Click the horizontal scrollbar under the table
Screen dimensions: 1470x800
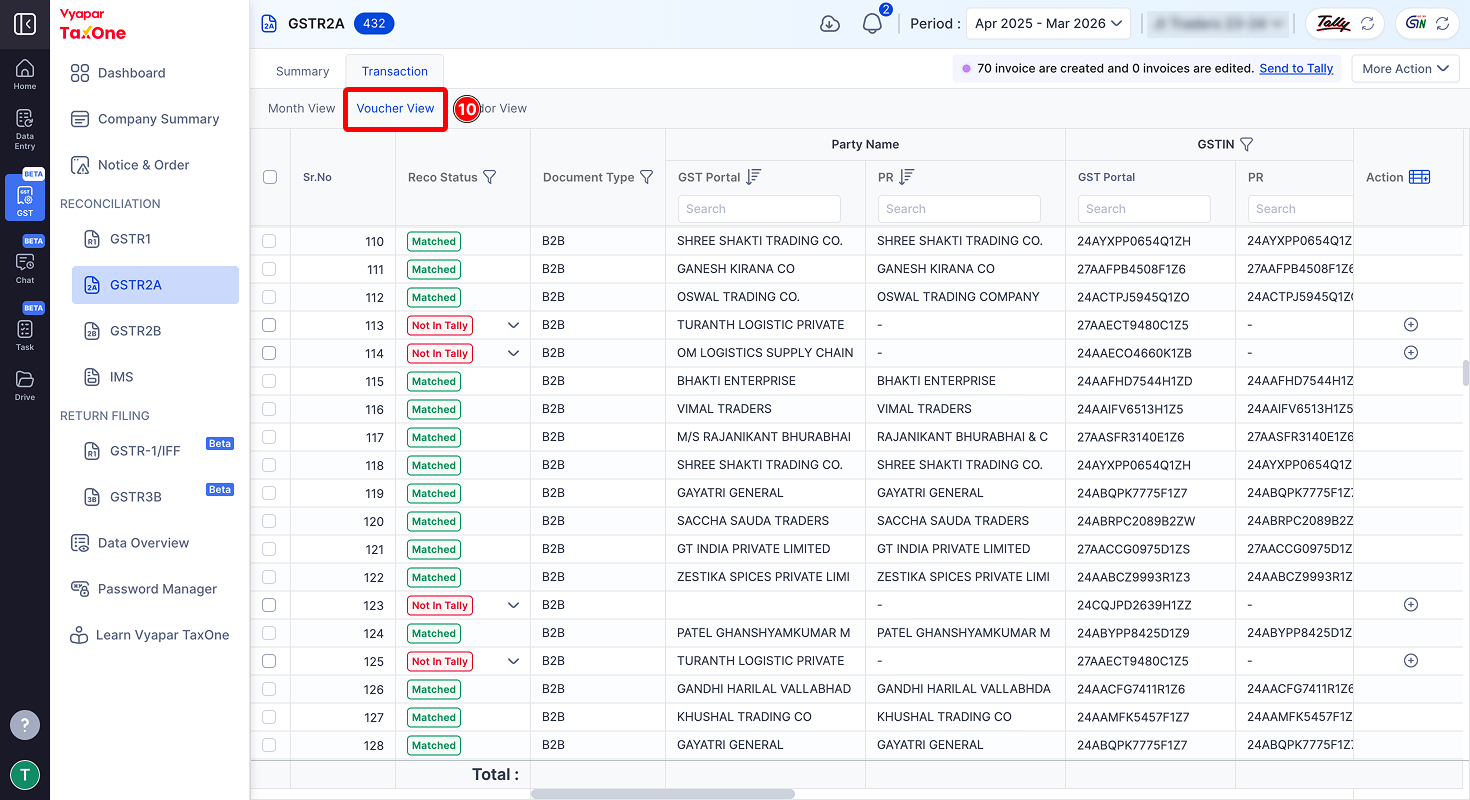click(x=663, y=794)
